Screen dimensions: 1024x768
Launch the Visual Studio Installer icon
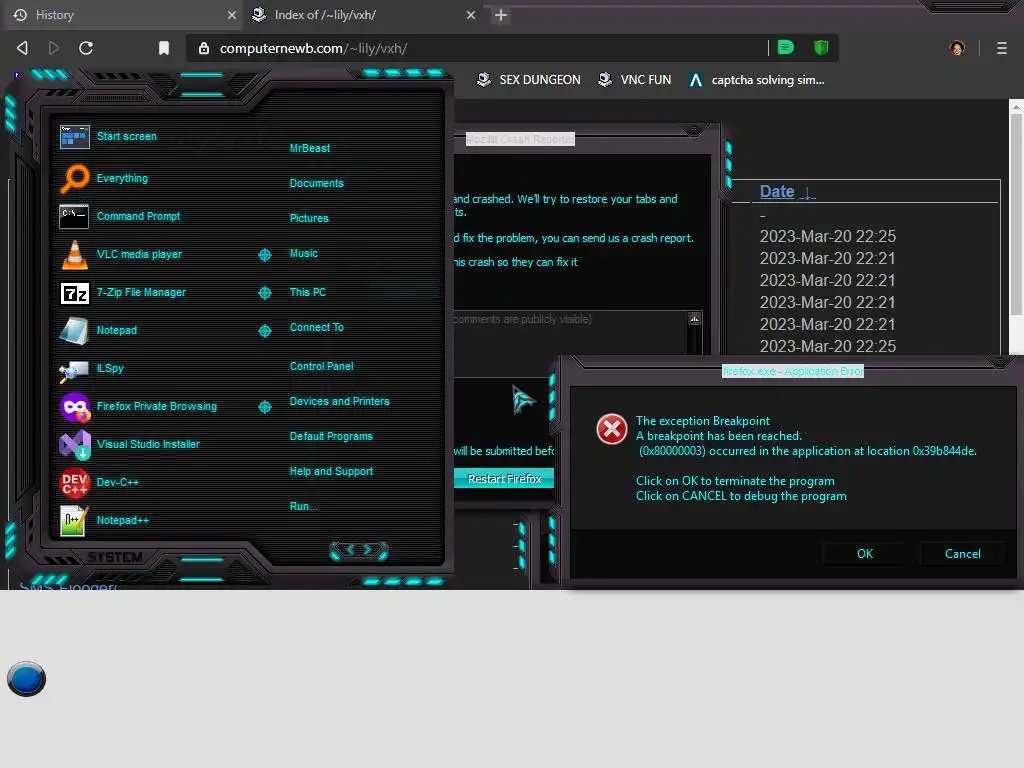(x=75, y=445)
